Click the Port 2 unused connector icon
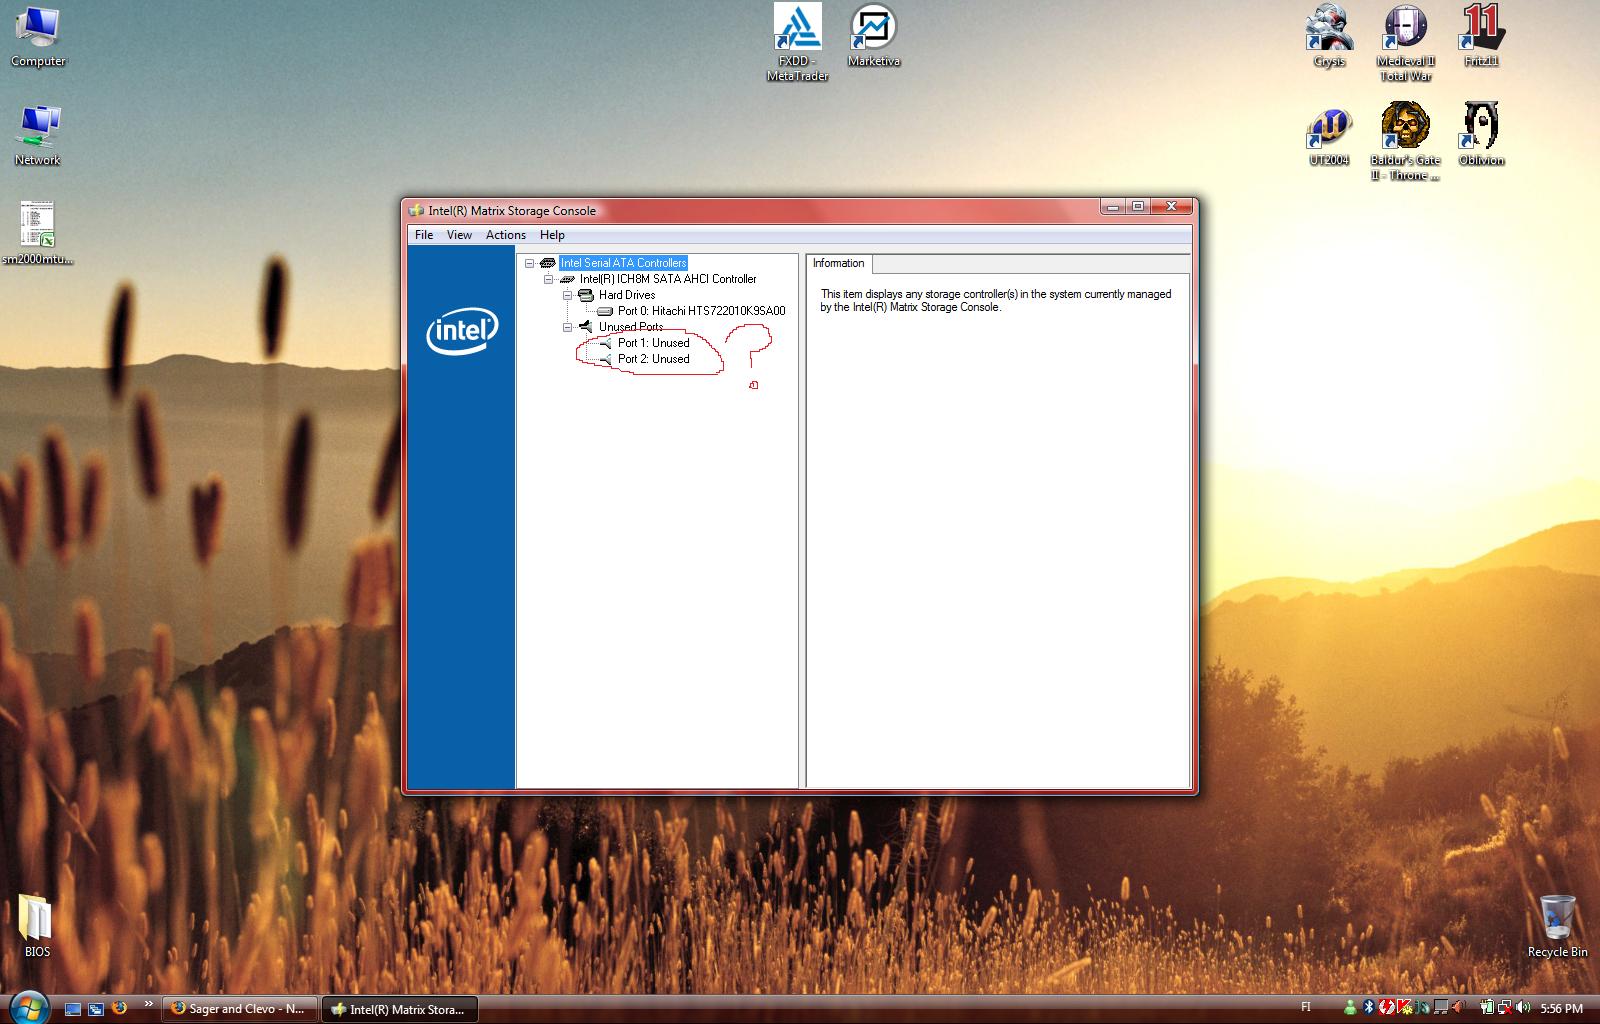 (605, 359)
